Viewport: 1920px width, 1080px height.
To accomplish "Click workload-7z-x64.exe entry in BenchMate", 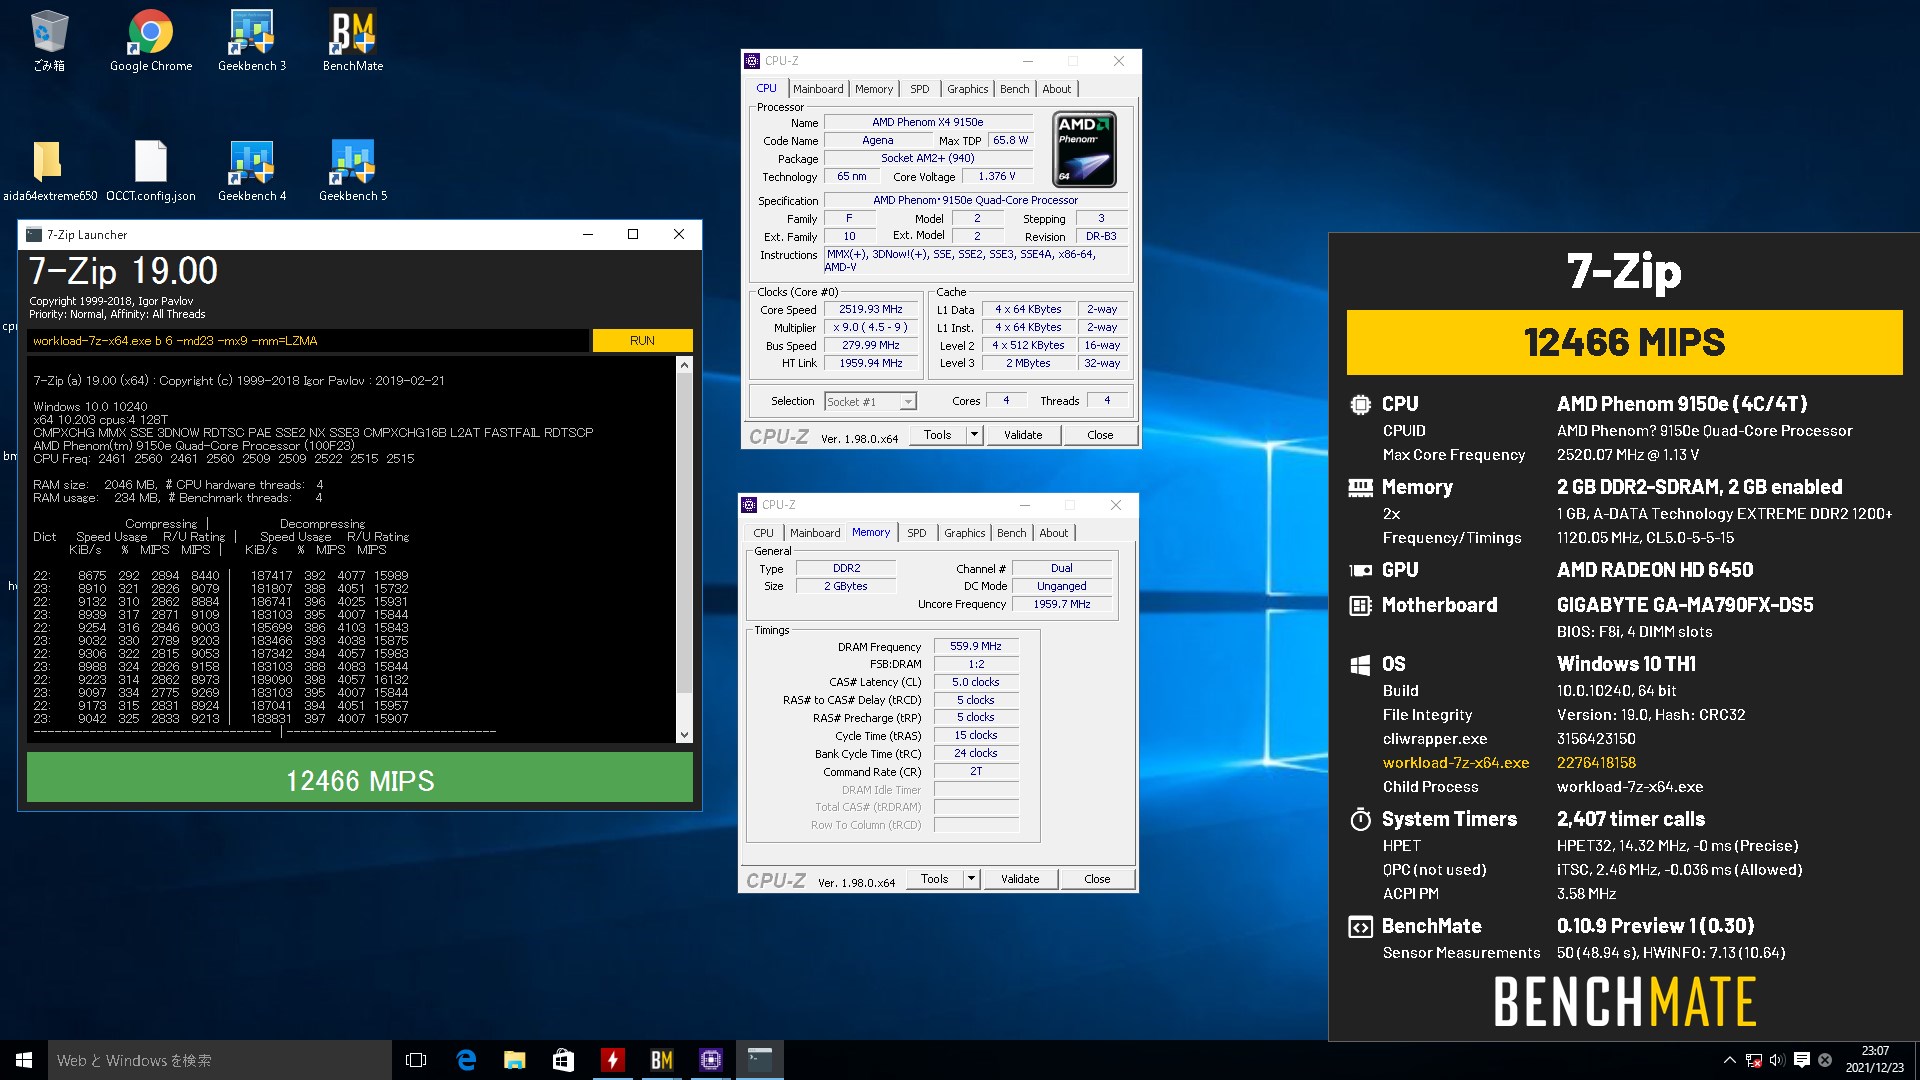I will tap(1456, 763).
